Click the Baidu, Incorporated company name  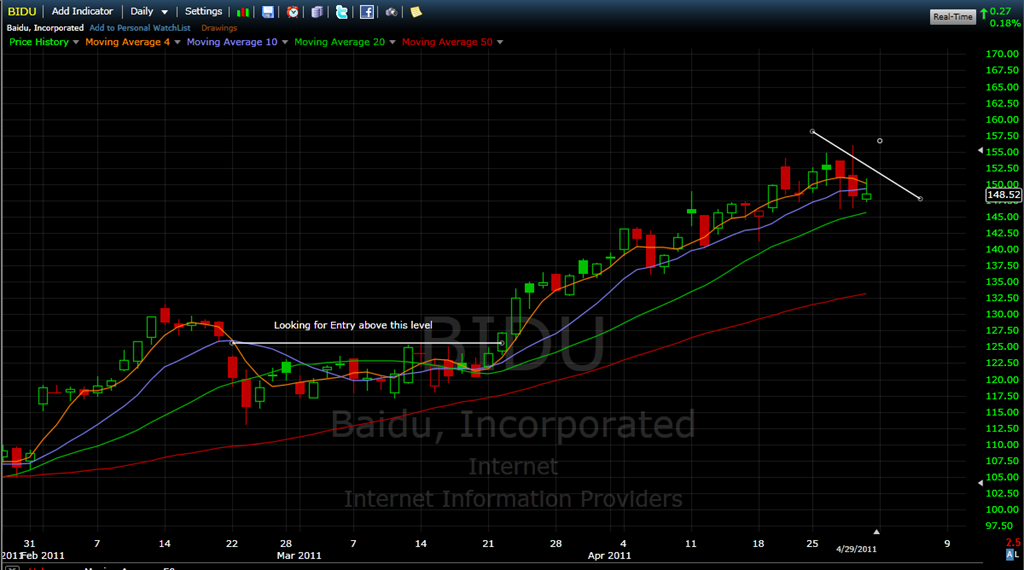(x=45, y=27)
